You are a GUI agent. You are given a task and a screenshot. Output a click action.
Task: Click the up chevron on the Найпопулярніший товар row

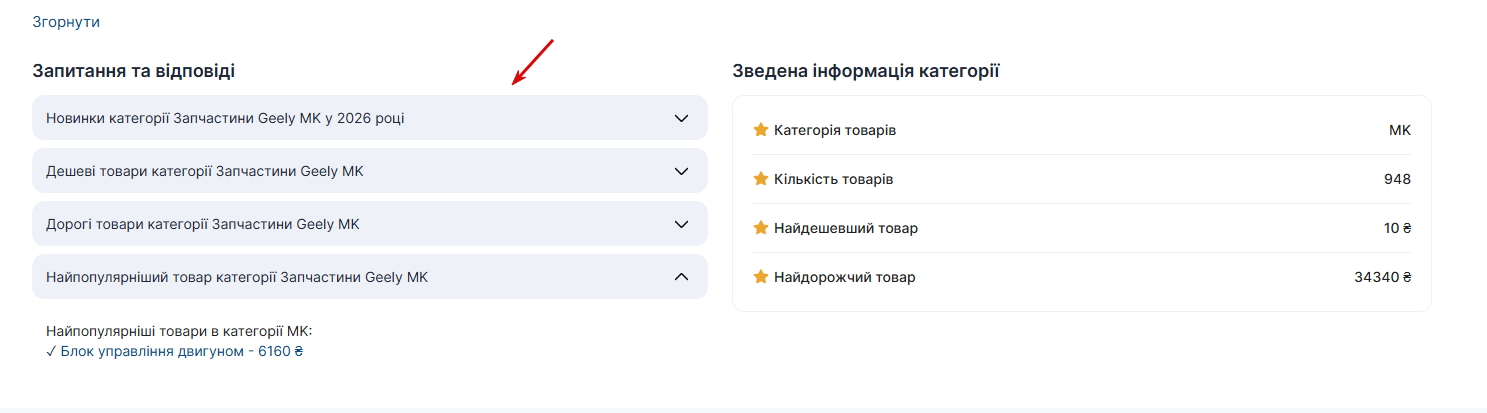(x=682, y=277)
